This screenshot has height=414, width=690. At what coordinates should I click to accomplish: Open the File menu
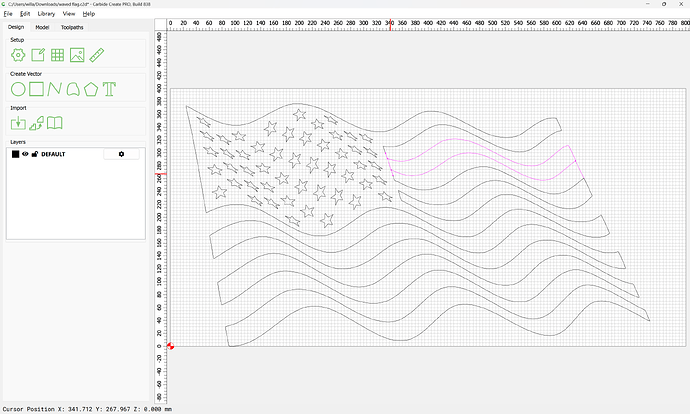tap(8, 14)
